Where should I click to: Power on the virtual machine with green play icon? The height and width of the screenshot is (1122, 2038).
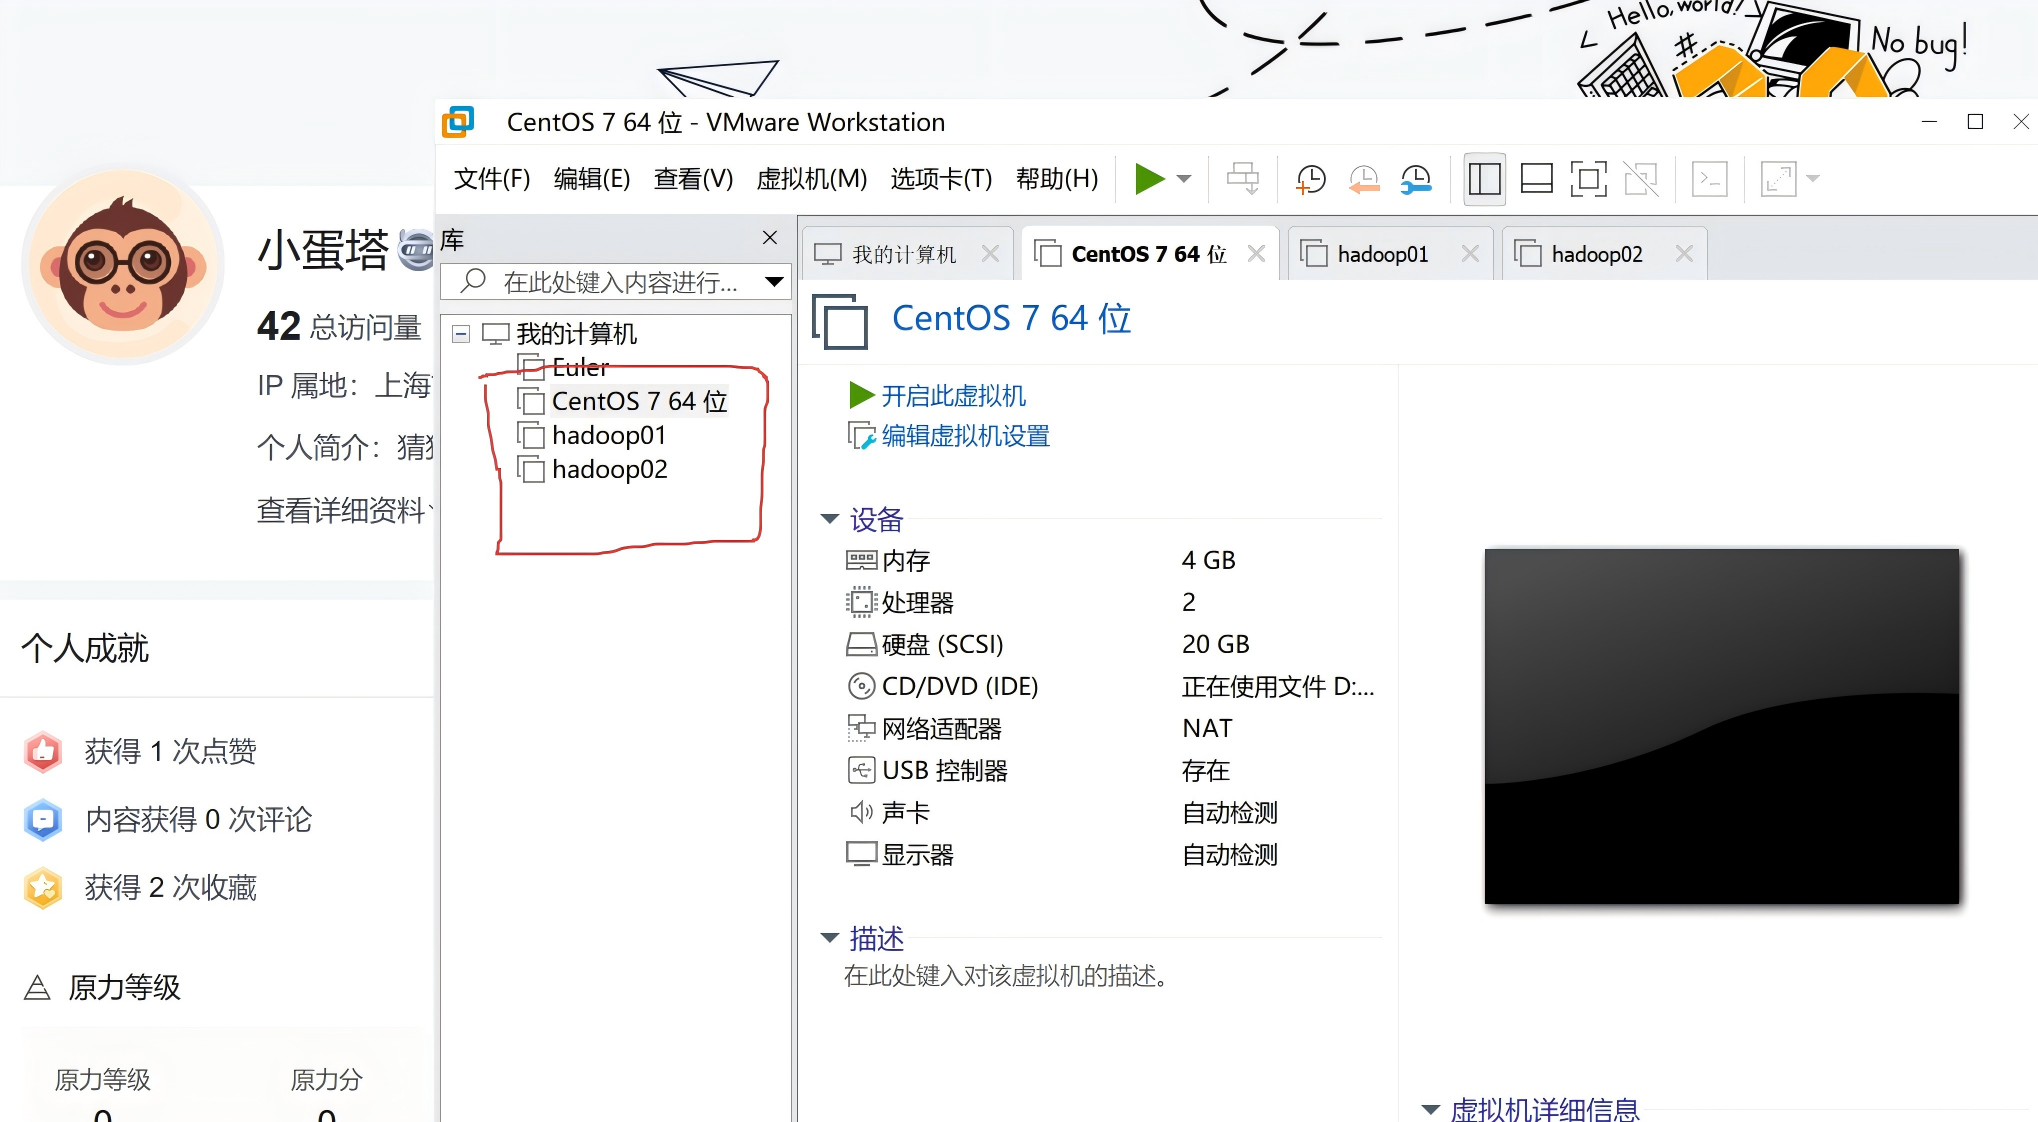click(1149, 179)
